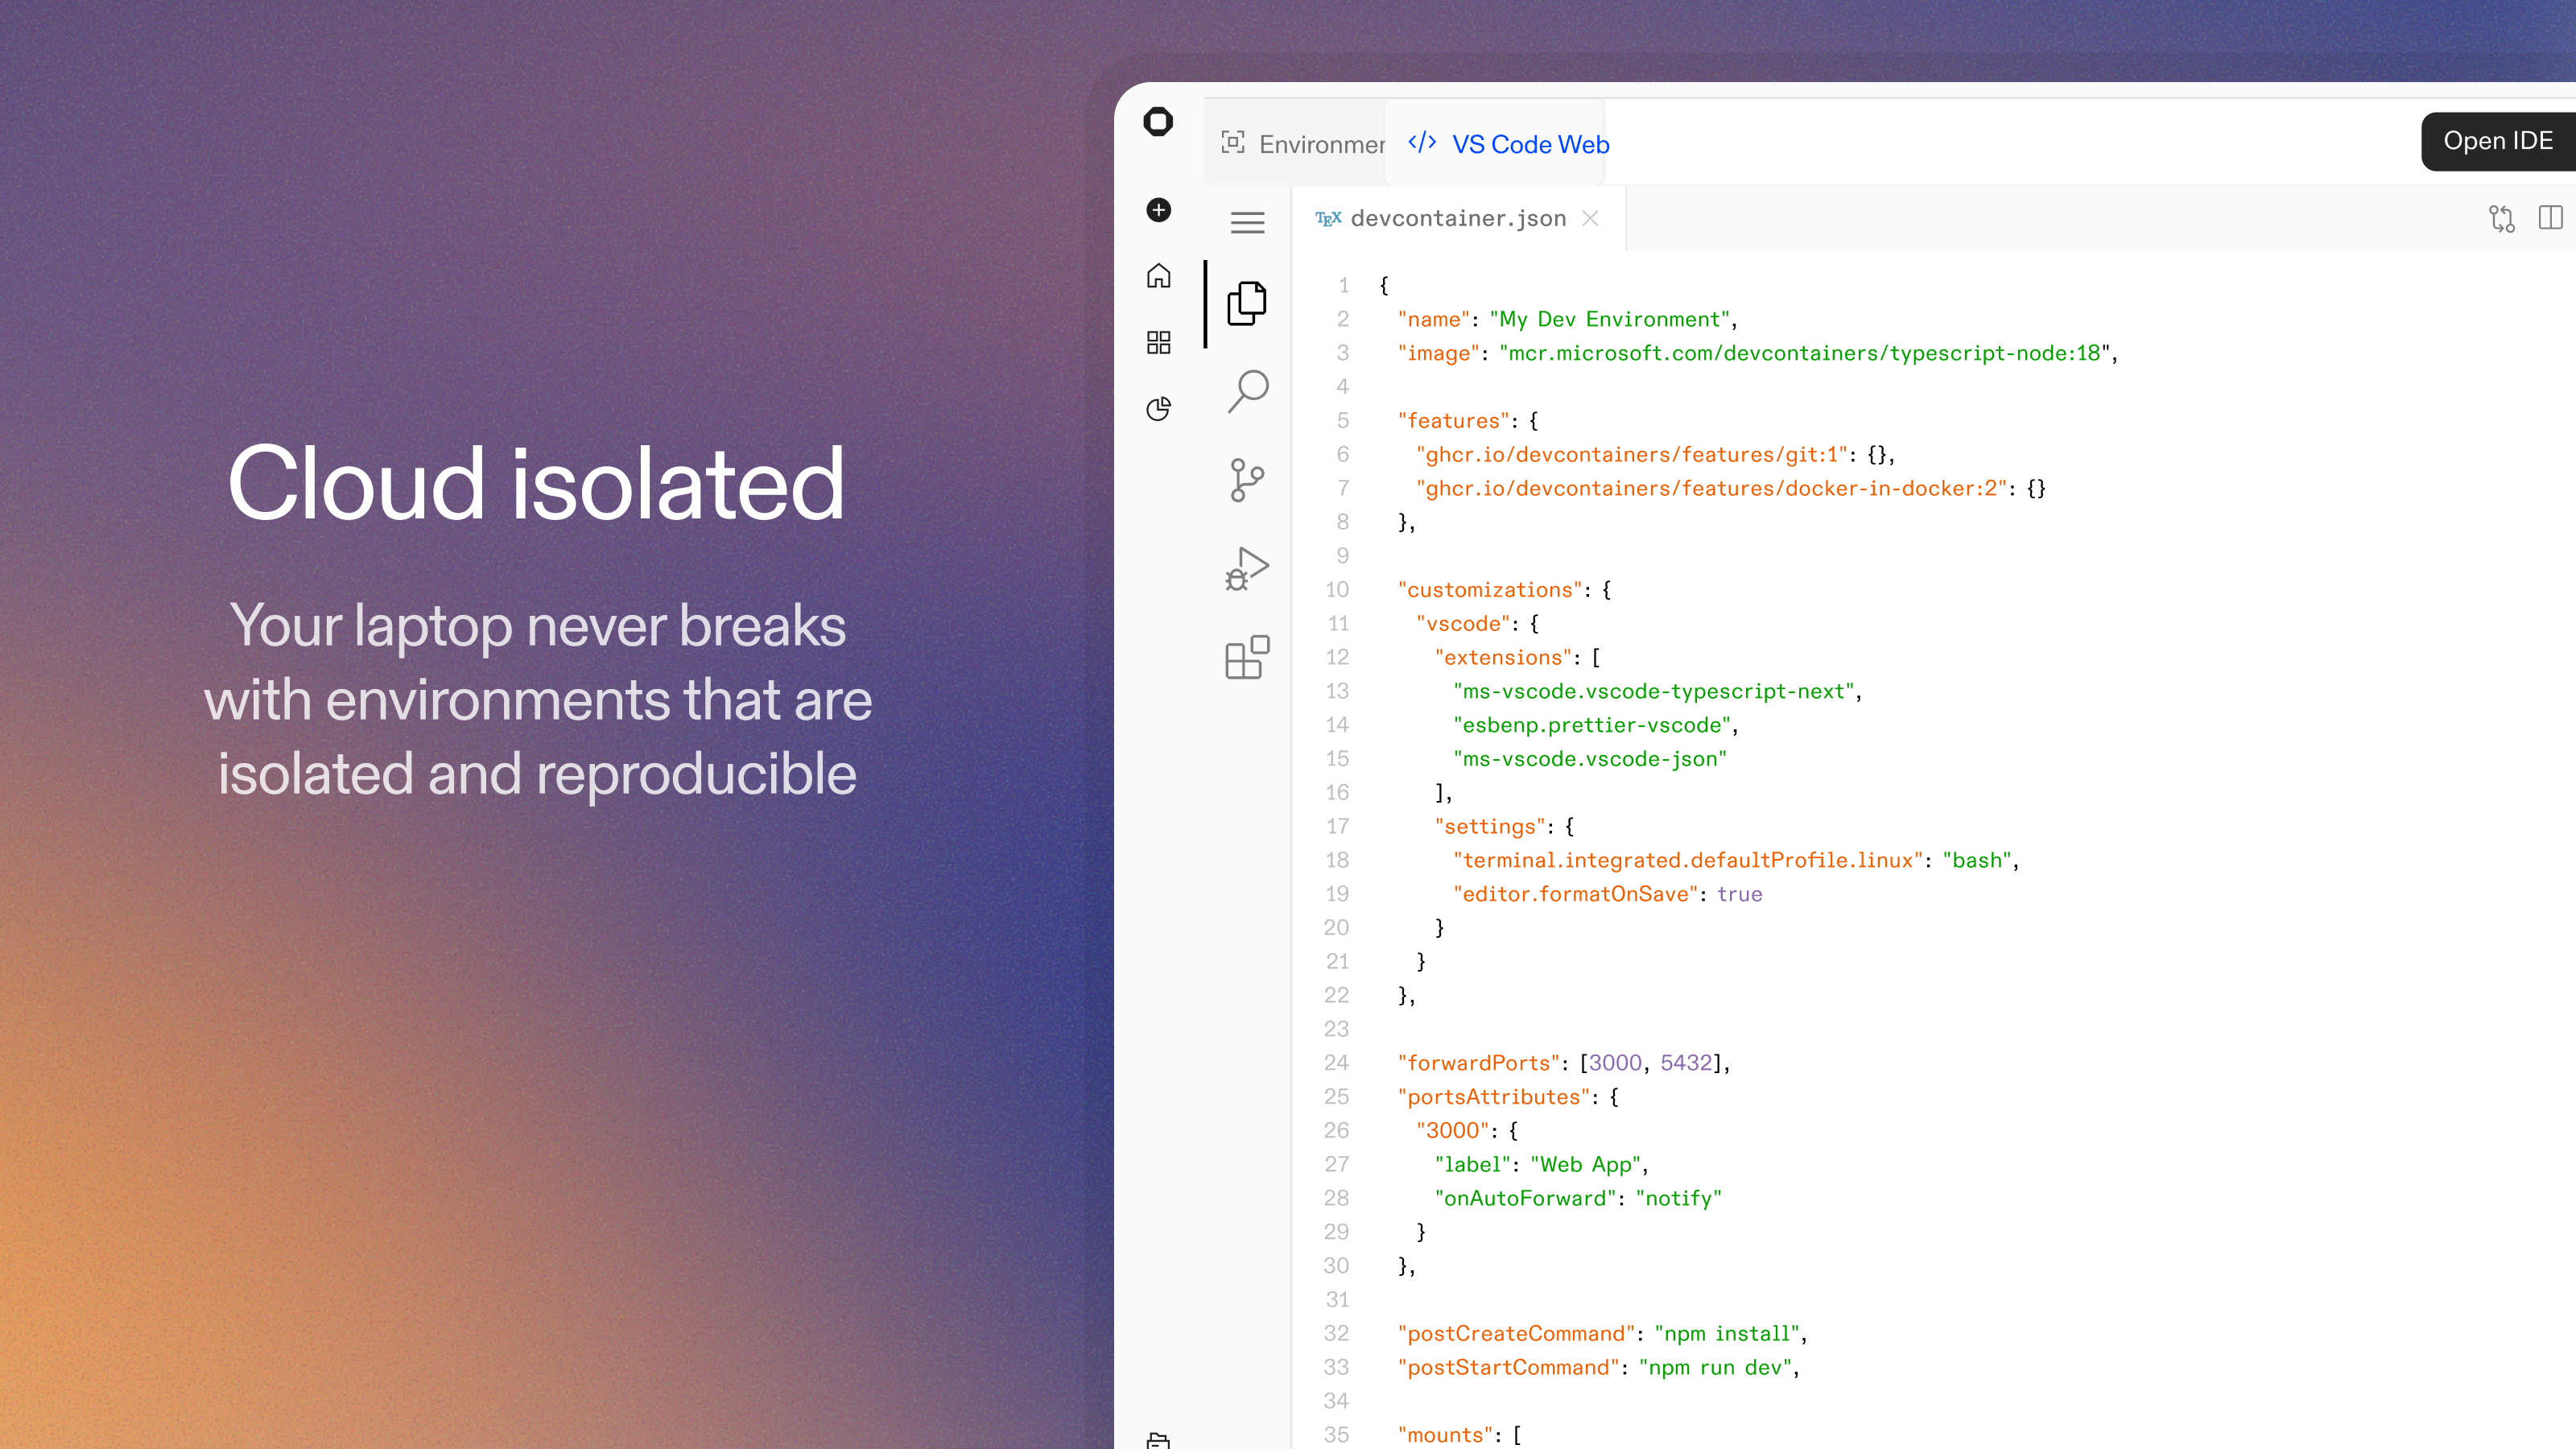The image size is (2576, 1449).
Task: Select the Explorer files icon
Action: tap(1247, 303)
